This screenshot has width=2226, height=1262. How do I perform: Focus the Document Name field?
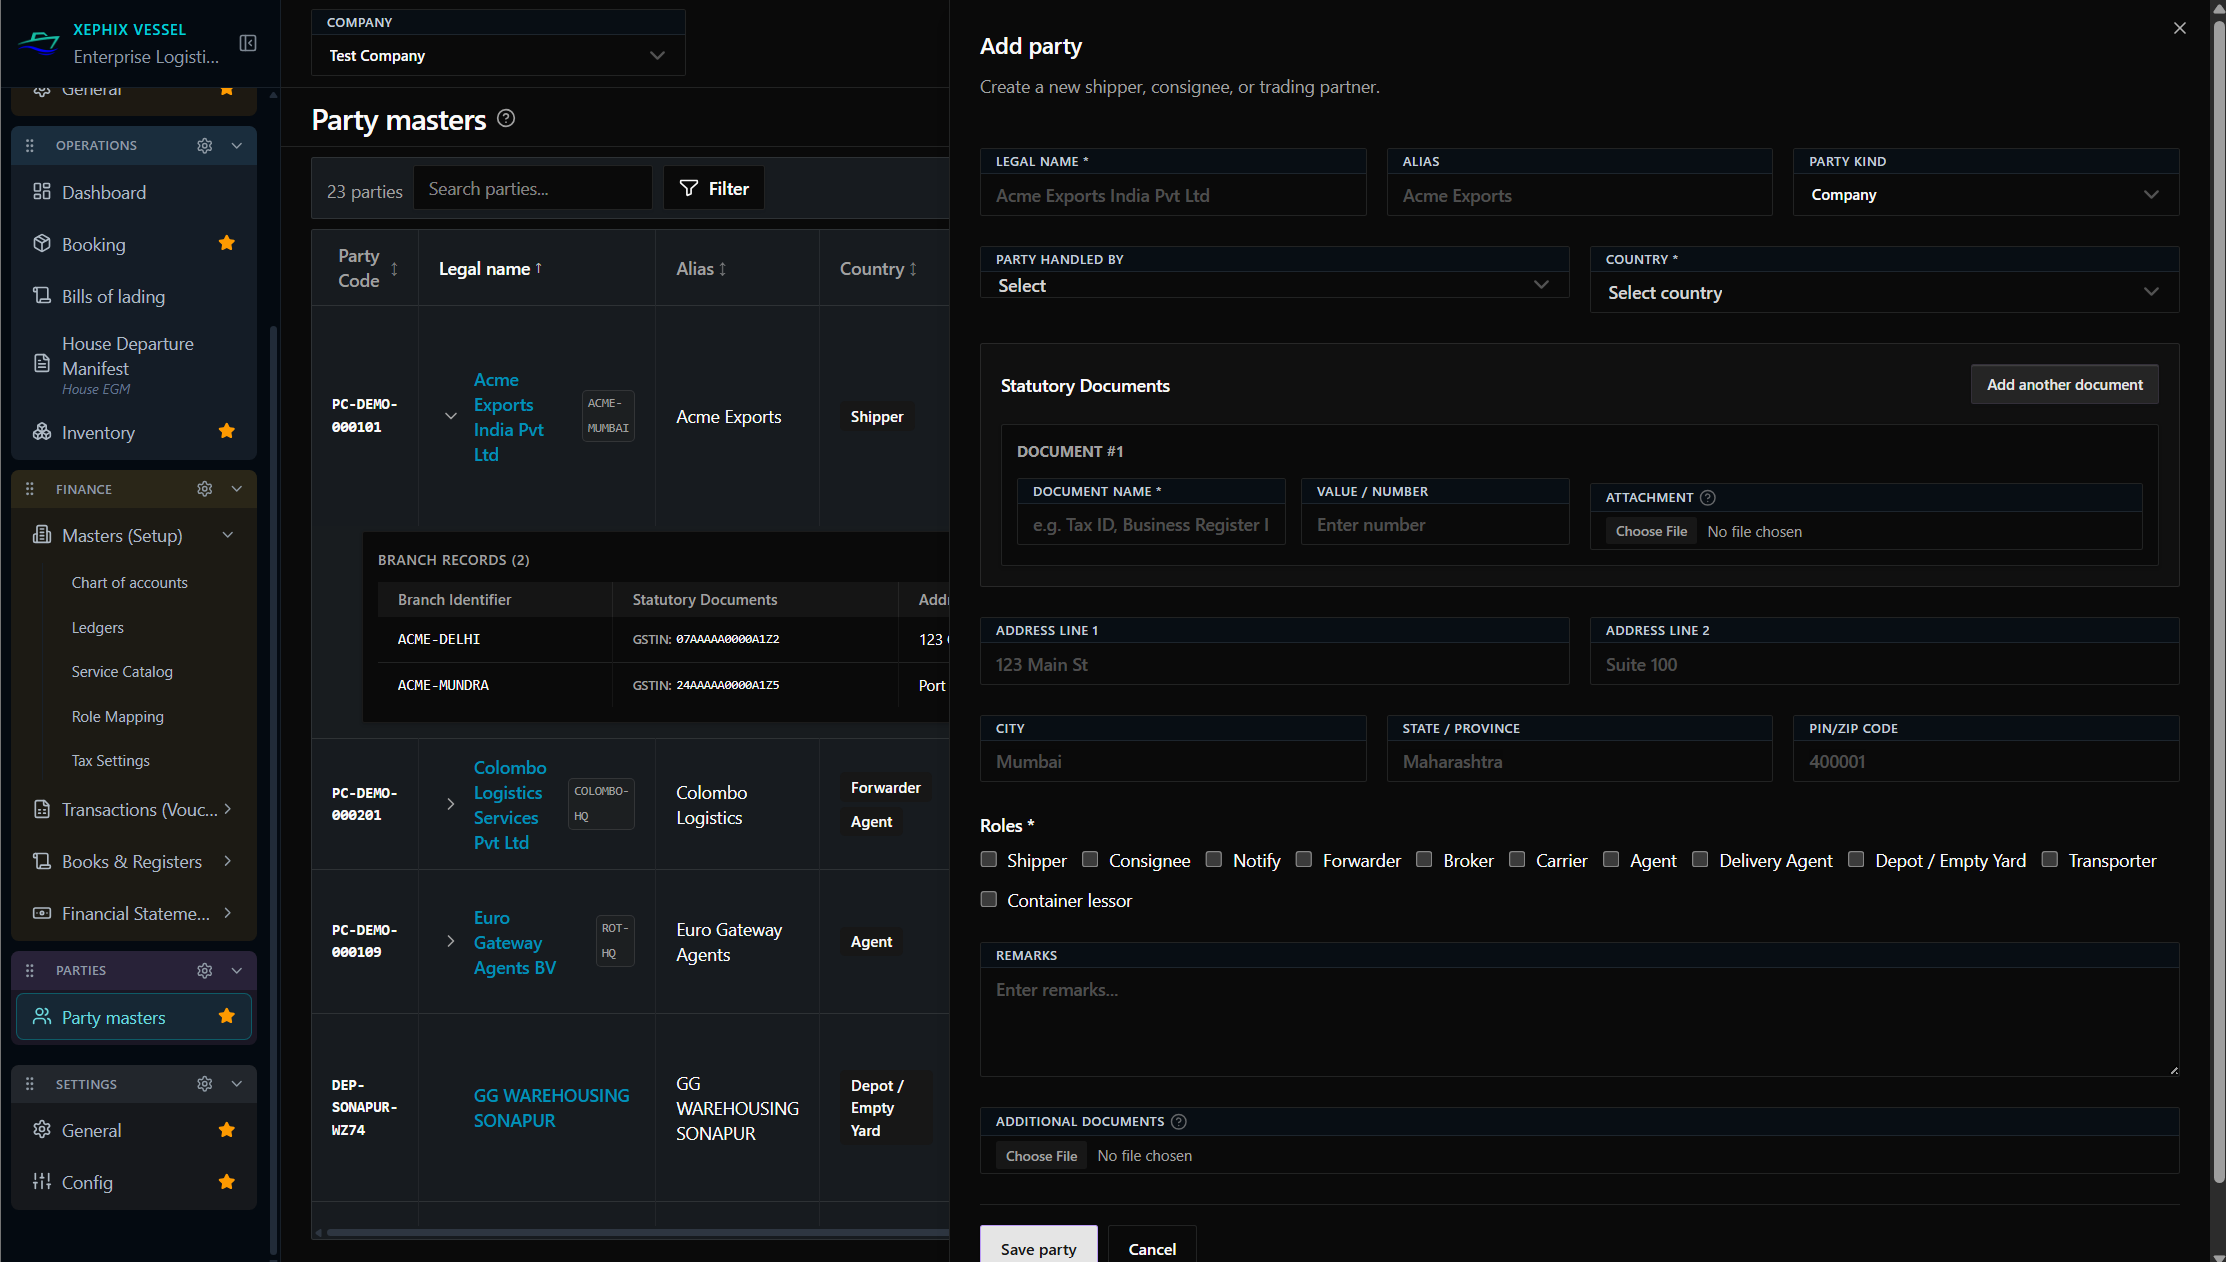1151,524
